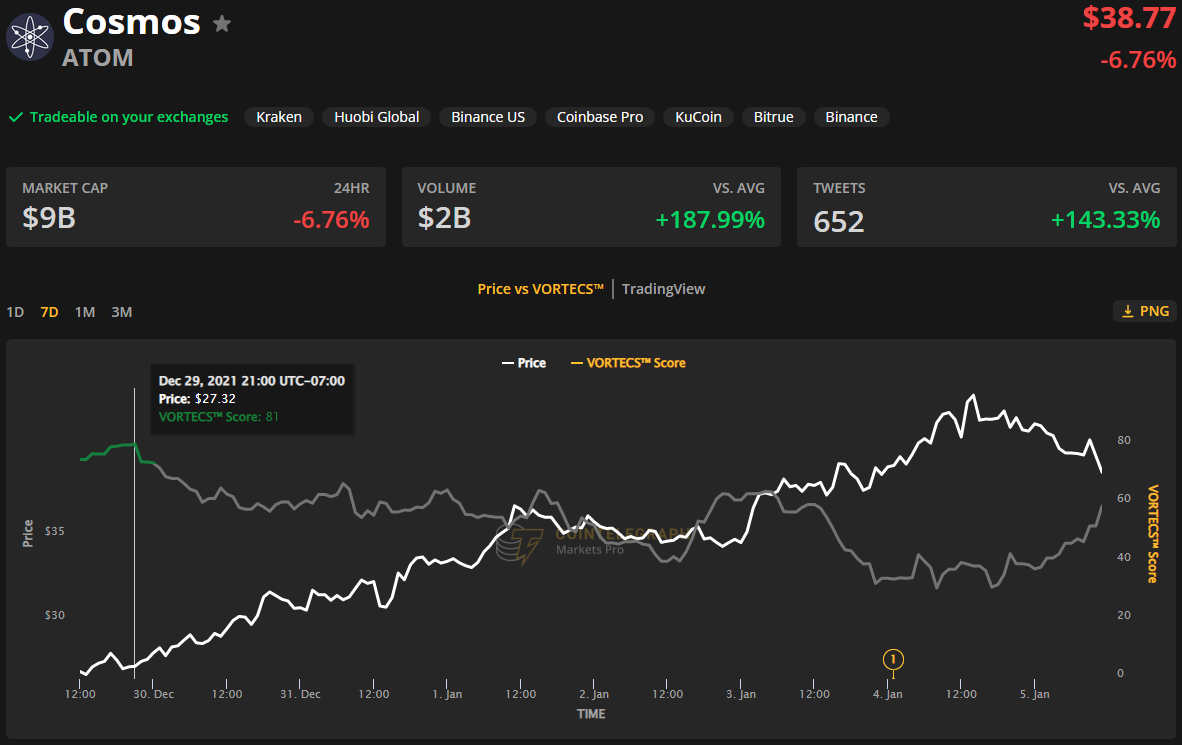This screenshot has width=1182, height=745.
Task: Click the Market Cap stats card
Action: (x=196, y=207)
